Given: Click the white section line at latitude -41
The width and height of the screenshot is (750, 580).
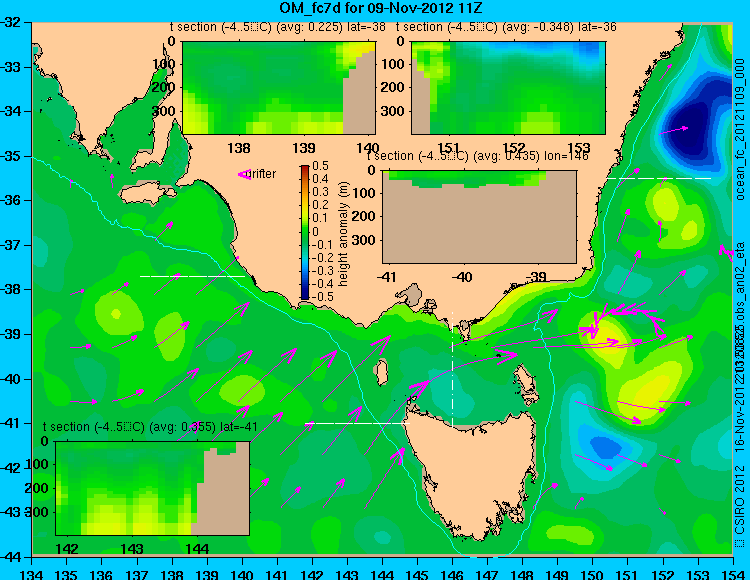Looking at the screenshot, I should tap(357, 423).
